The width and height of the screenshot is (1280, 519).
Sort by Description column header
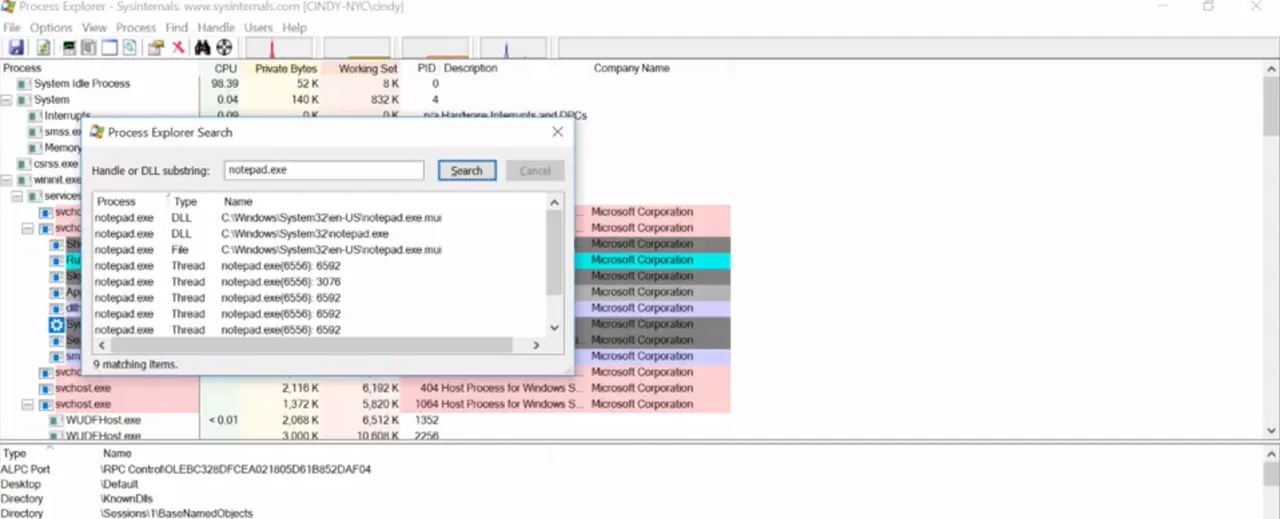click(471, 68)
